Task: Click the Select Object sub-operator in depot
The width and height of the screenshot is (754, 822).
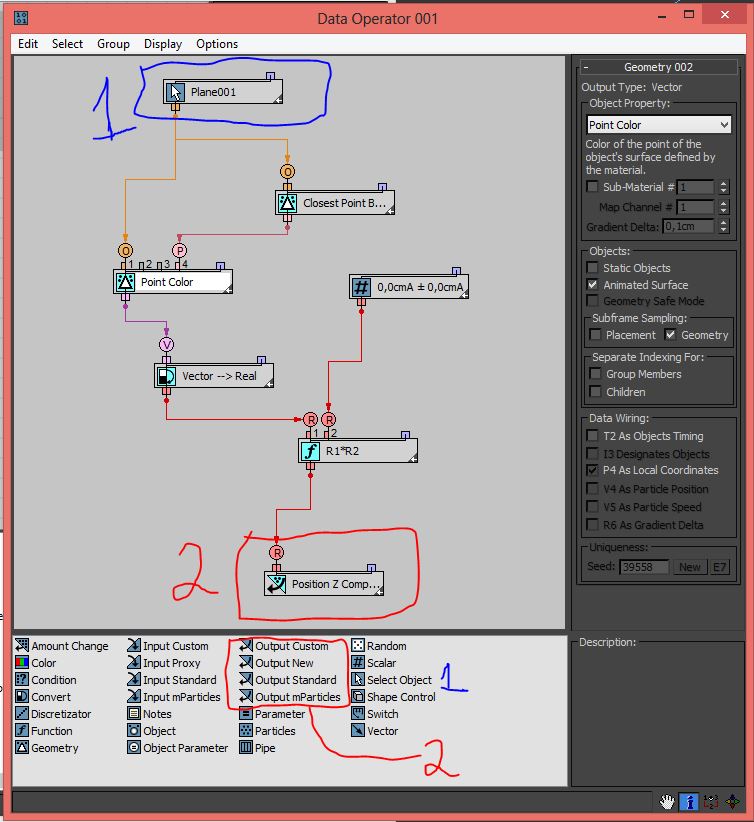Action: click(x=358, y=680)
